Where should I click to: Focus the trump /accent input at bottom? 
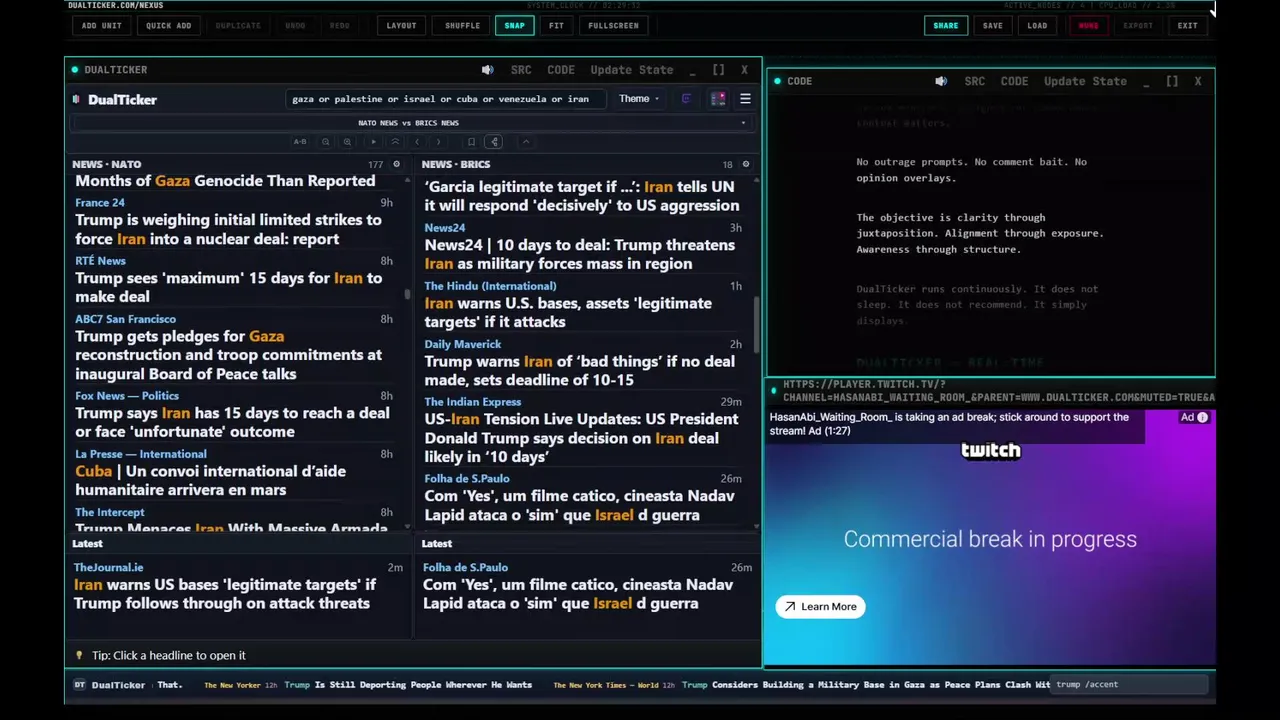[1130, 685]
